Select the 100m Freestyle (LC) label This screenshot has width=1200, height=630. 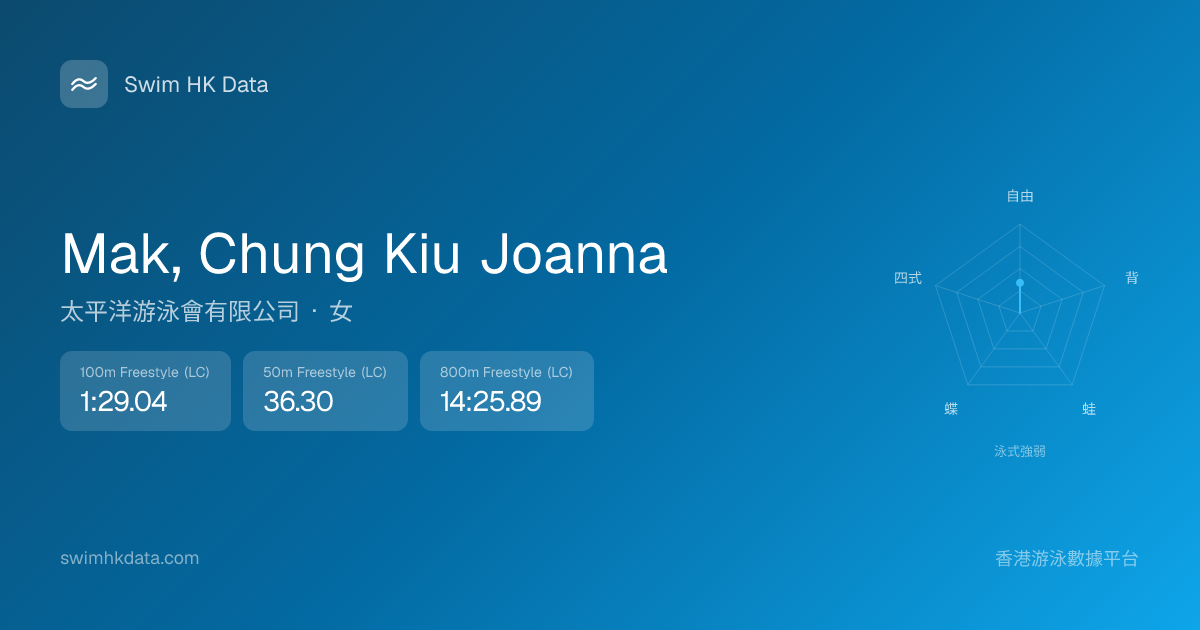click(145, 372)
